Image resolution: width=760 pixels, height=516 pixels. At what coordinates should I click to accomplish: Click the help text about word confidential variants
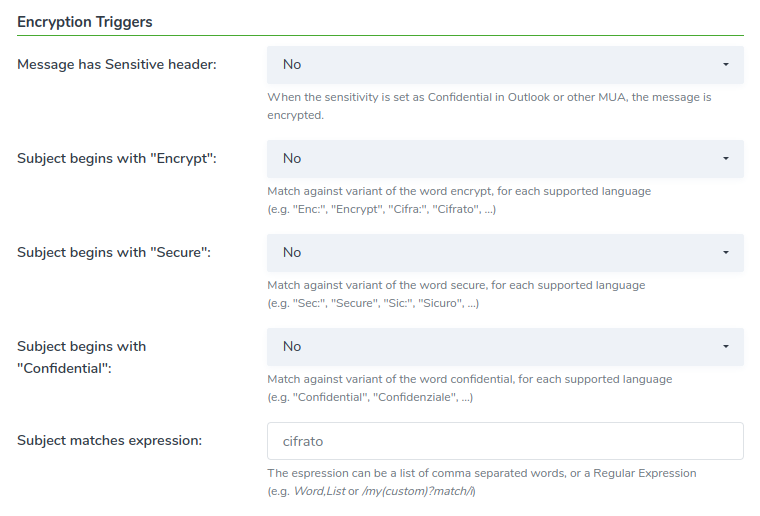pos(469,388)
